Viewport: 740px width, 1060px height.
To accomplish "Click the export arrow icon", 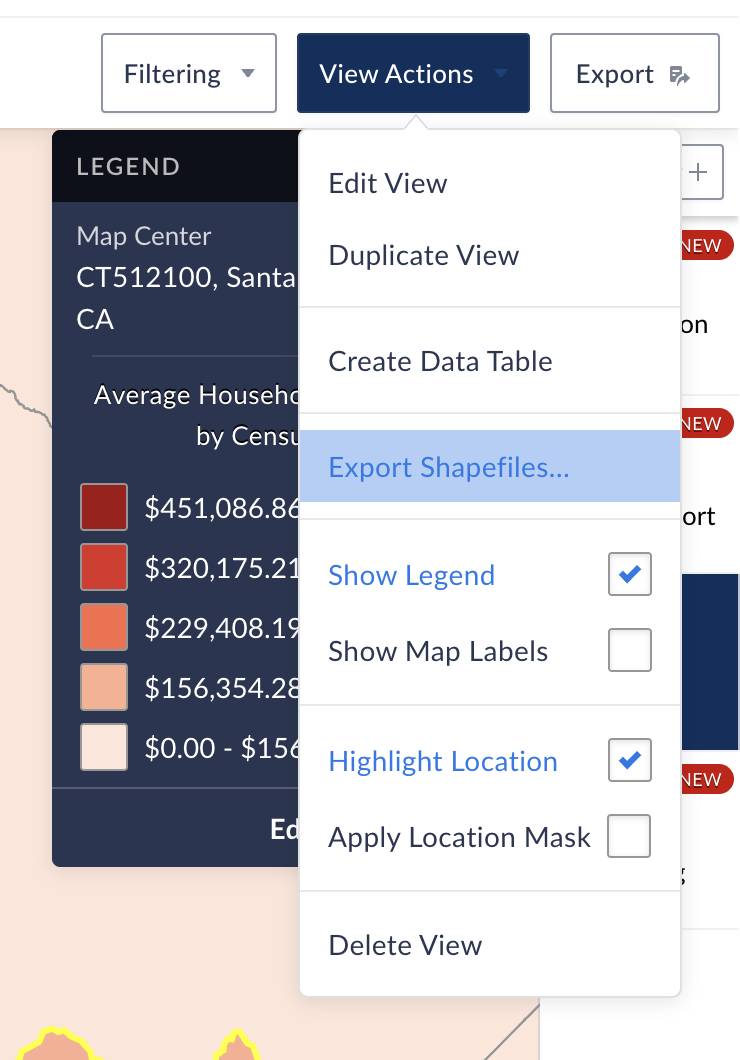I will (679, 75).
